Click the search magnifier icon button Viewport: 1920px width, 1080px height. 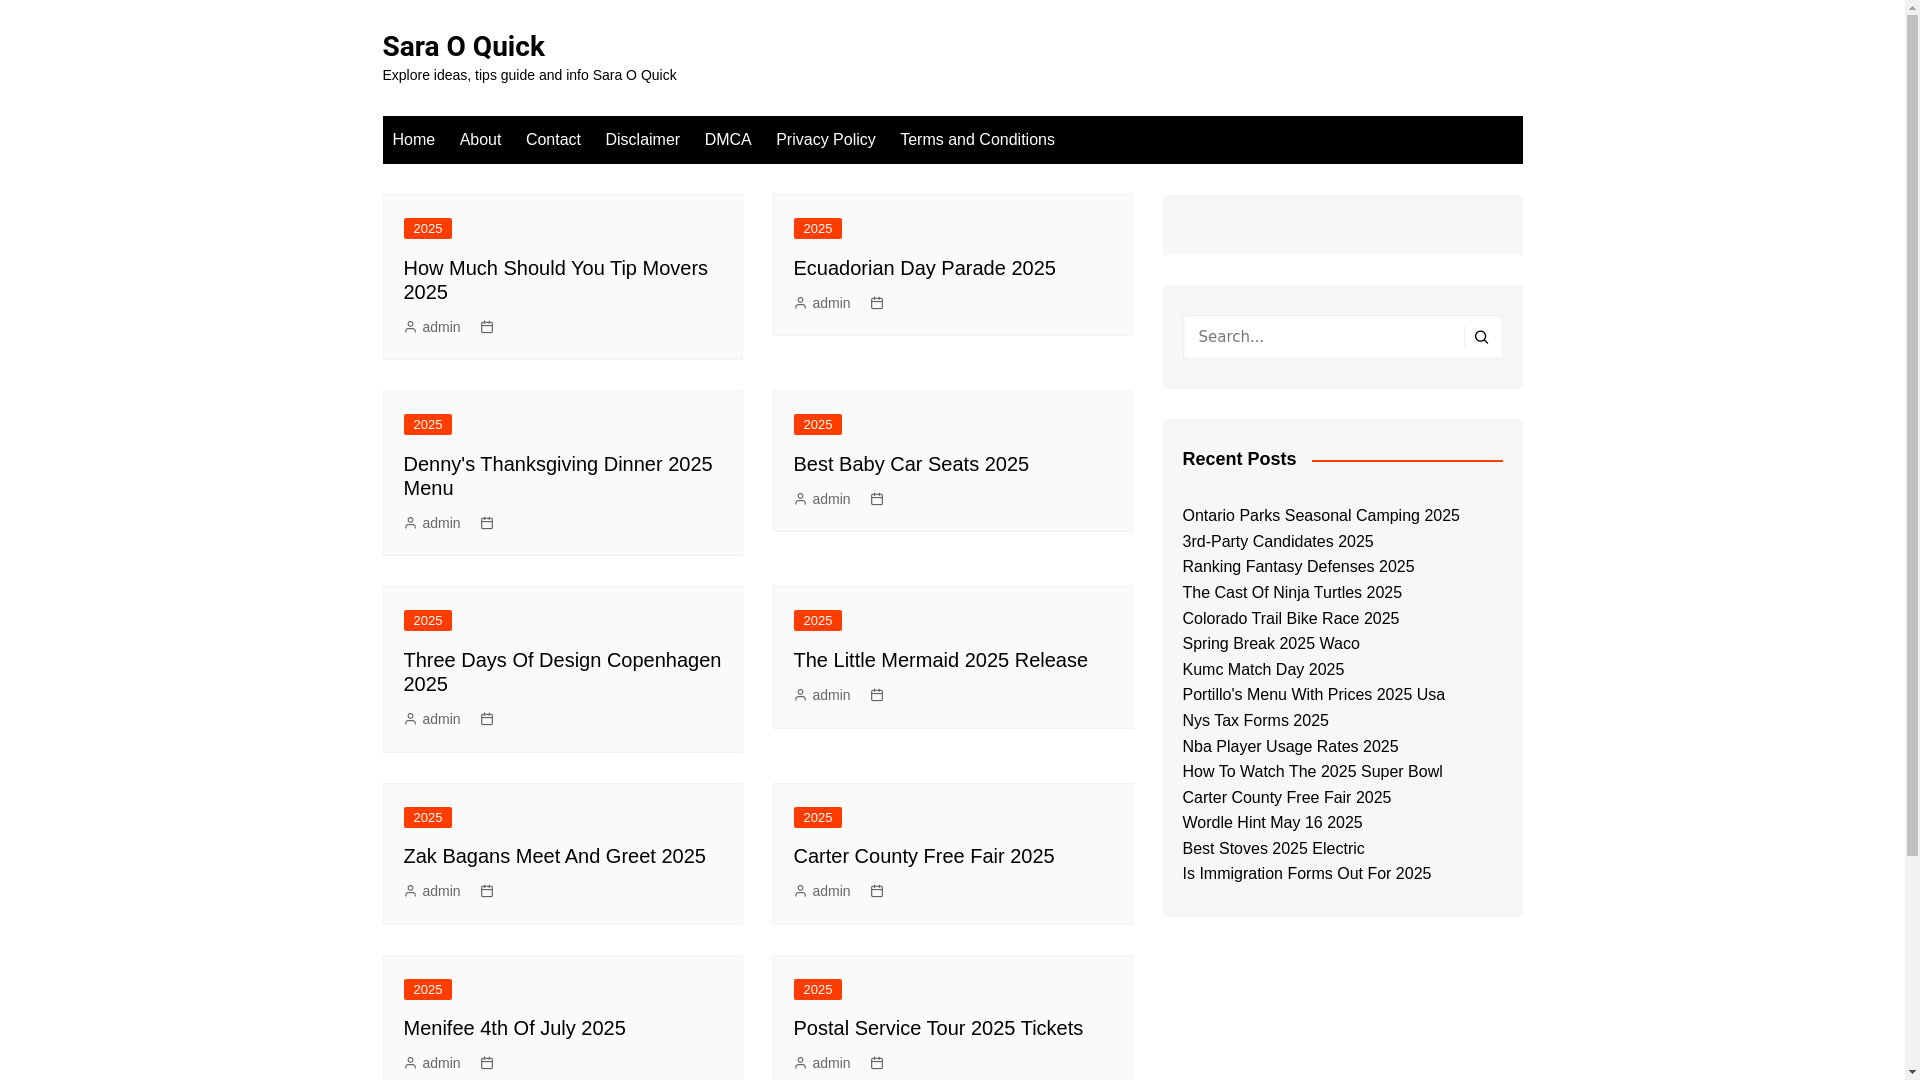click(1481, 337)
